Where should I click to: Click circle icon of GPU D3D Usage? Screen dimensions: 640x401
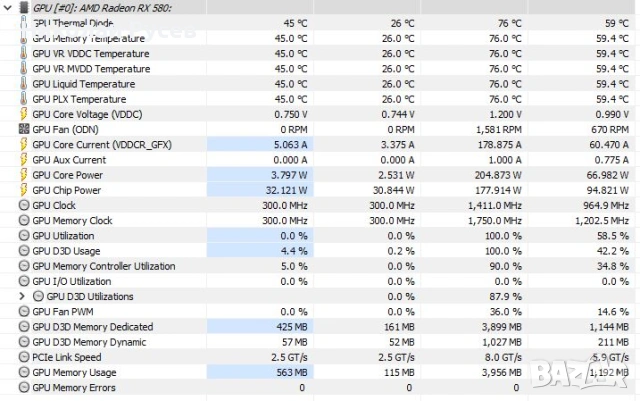24,251
